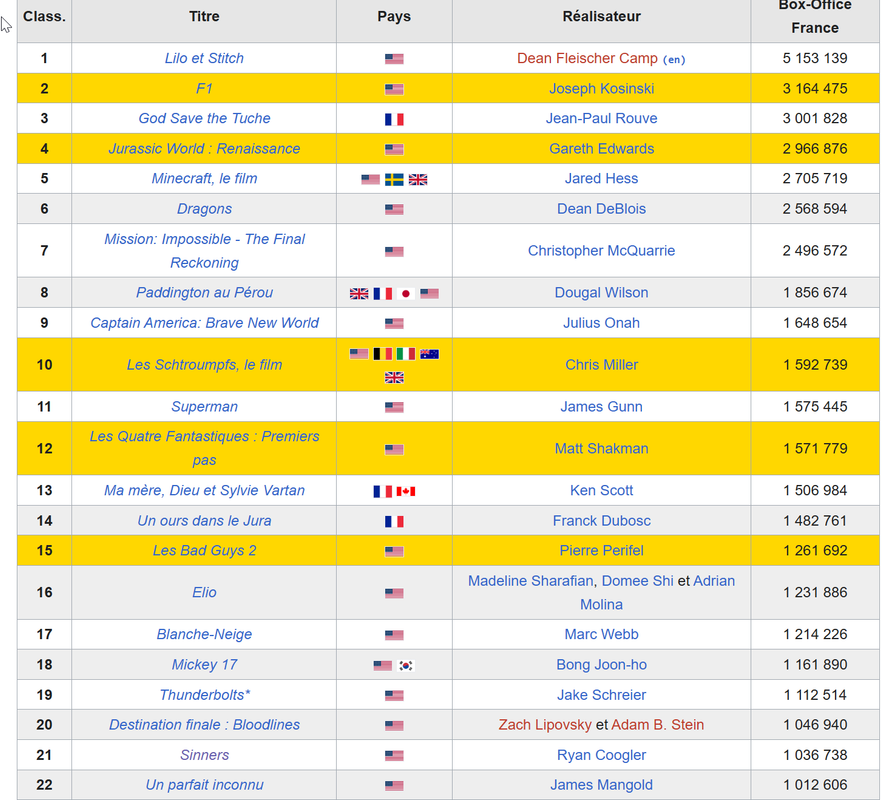The height and width of the screenshot is (800, 884).
Task: Open the Adam B. Stein red link
Action: tap(657, 725)
